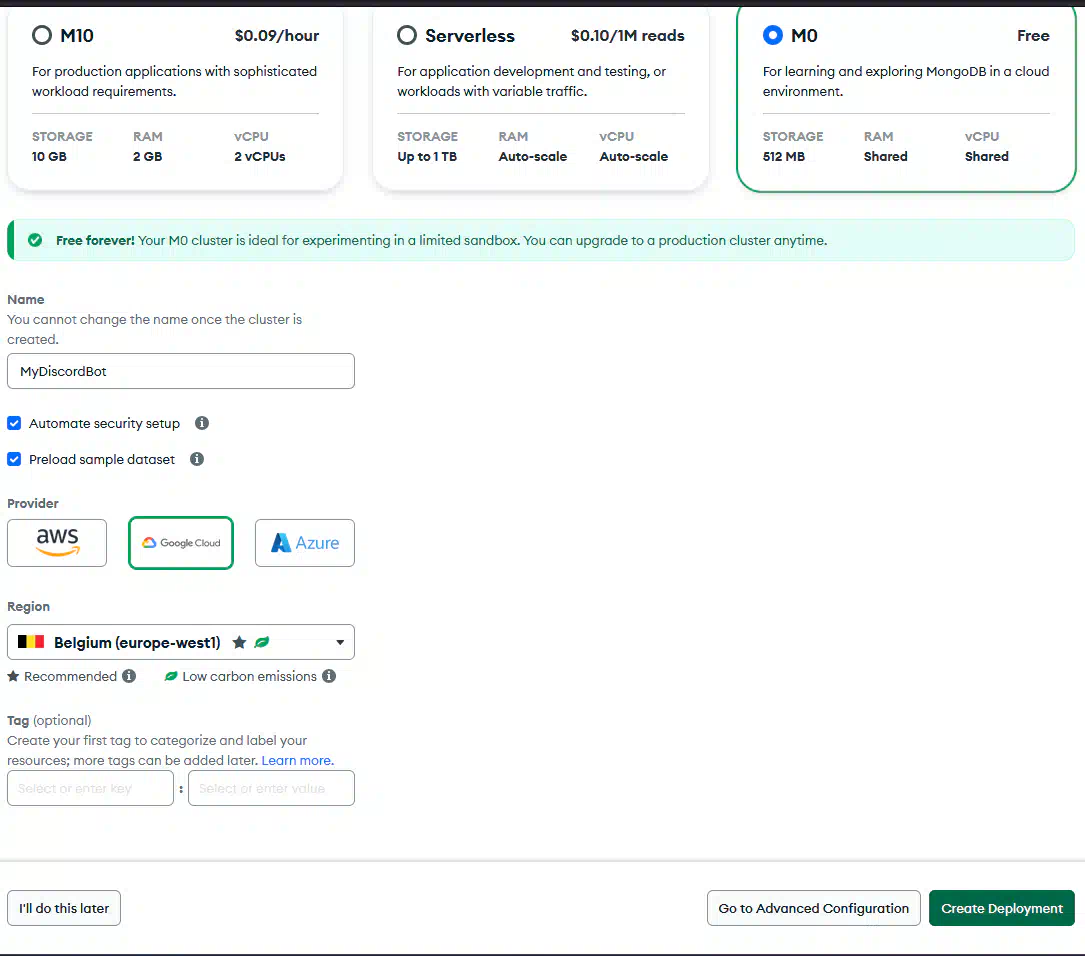Open info icon next to Automate security setup
The height and width of the screenshot is (956, 1085).
coord(201,423)
